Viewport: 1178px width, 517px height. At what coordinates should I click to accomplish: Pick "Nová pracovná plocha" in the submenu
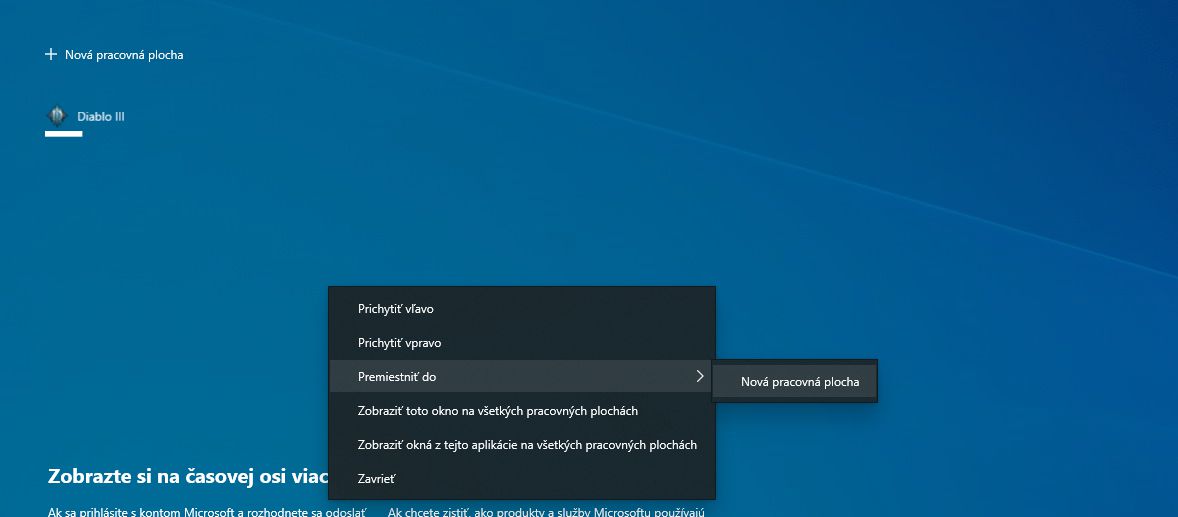(795, 382)
